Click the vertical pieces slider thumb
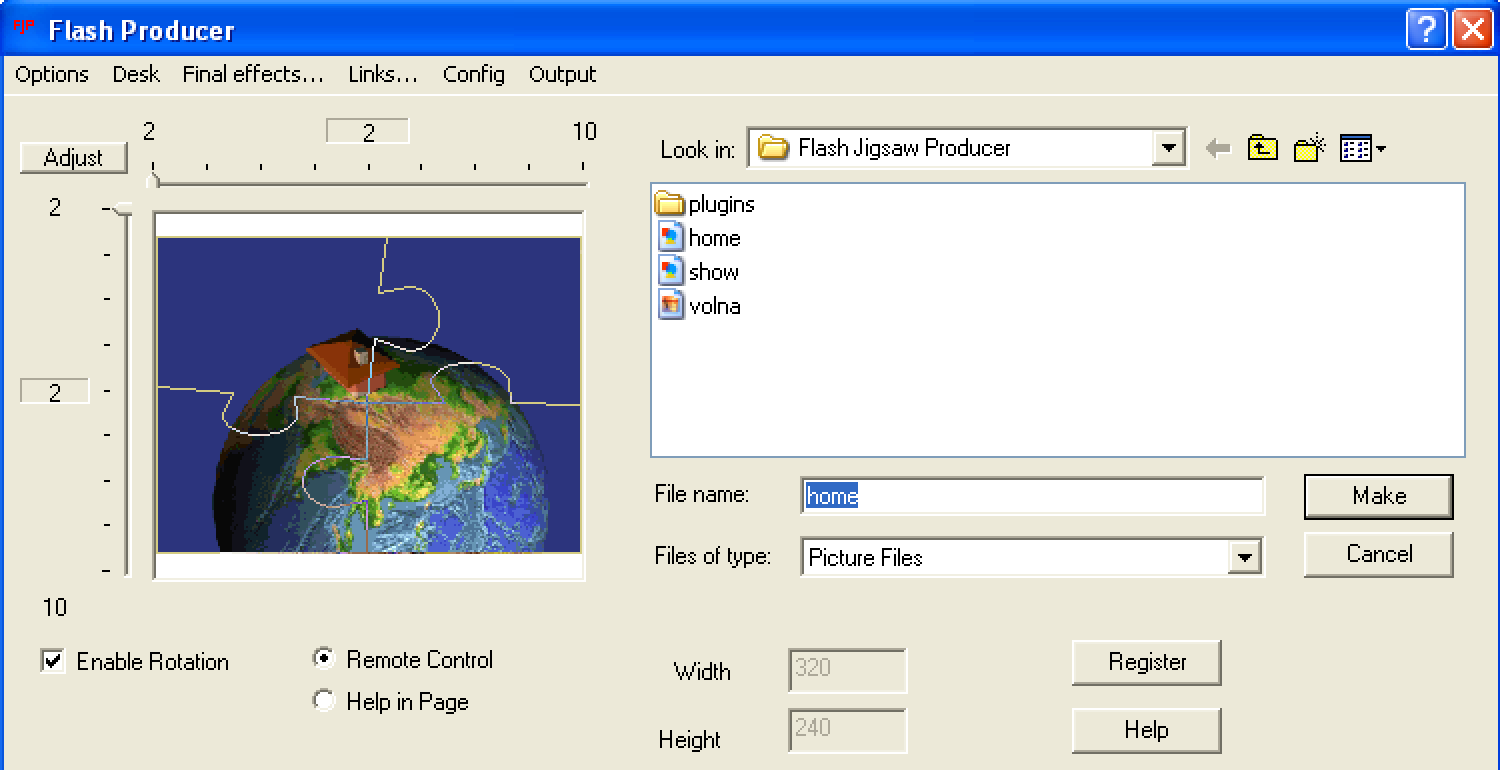Image resolution: width=1500 pixels, height=770 pixels. [122, 209]
